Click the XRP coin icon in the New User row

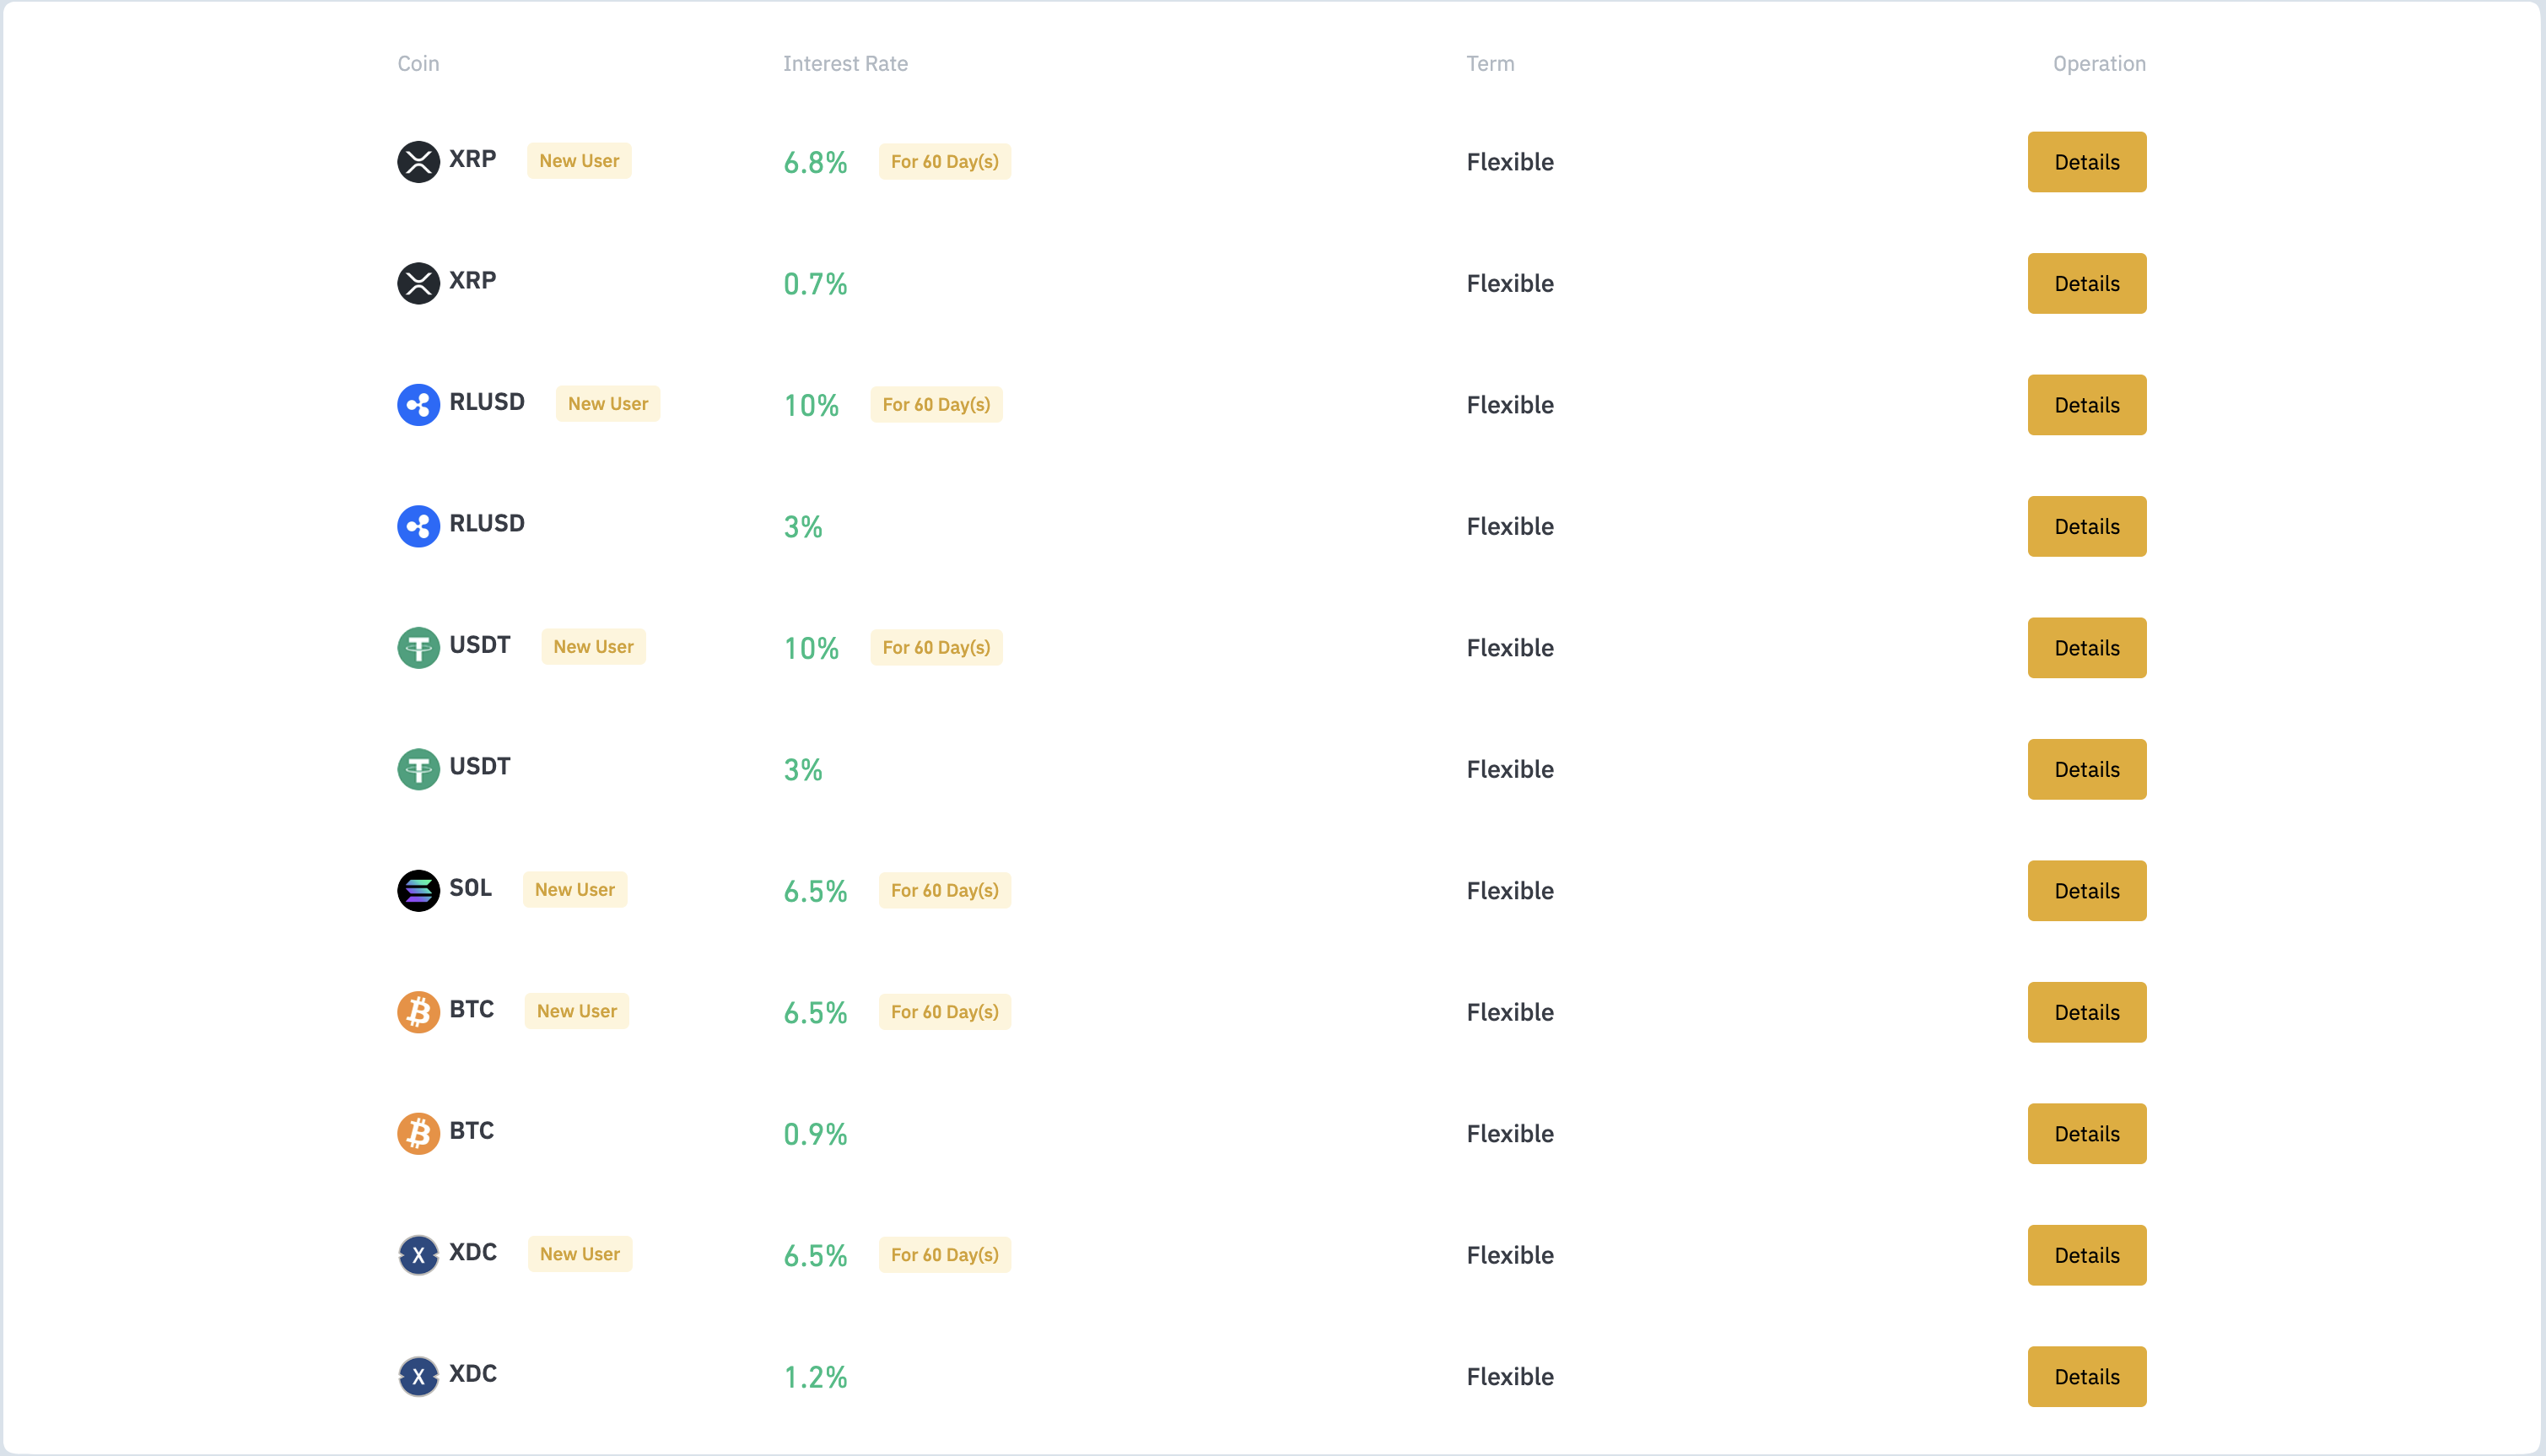418,161
